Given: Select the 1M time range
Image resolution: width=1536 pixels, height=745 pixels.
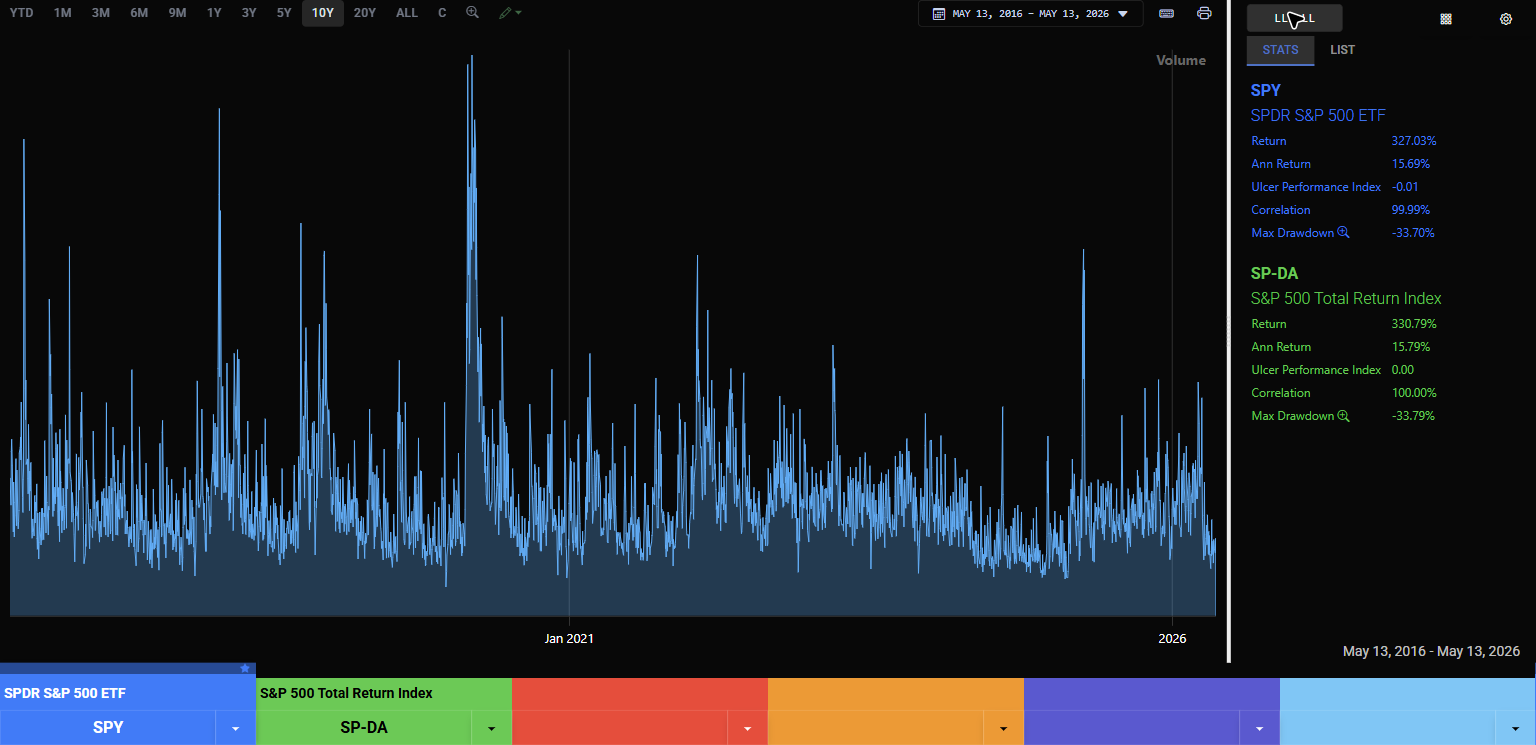Looking at the screenshot, I should [x=63, y=13].
